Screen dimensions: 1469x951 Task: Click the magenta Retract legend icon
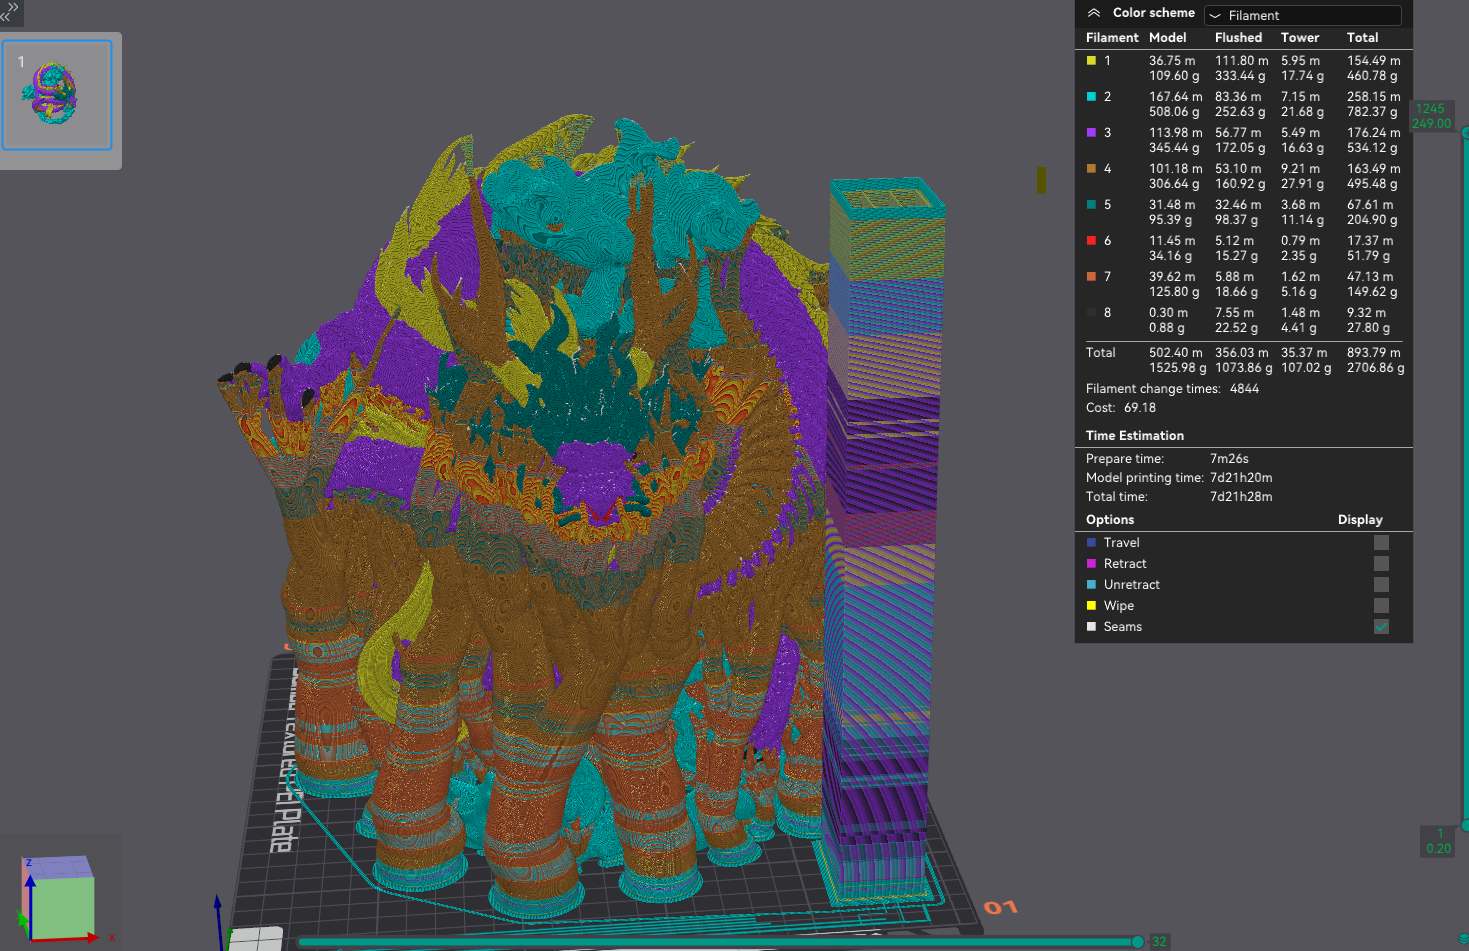[1092, 564]
